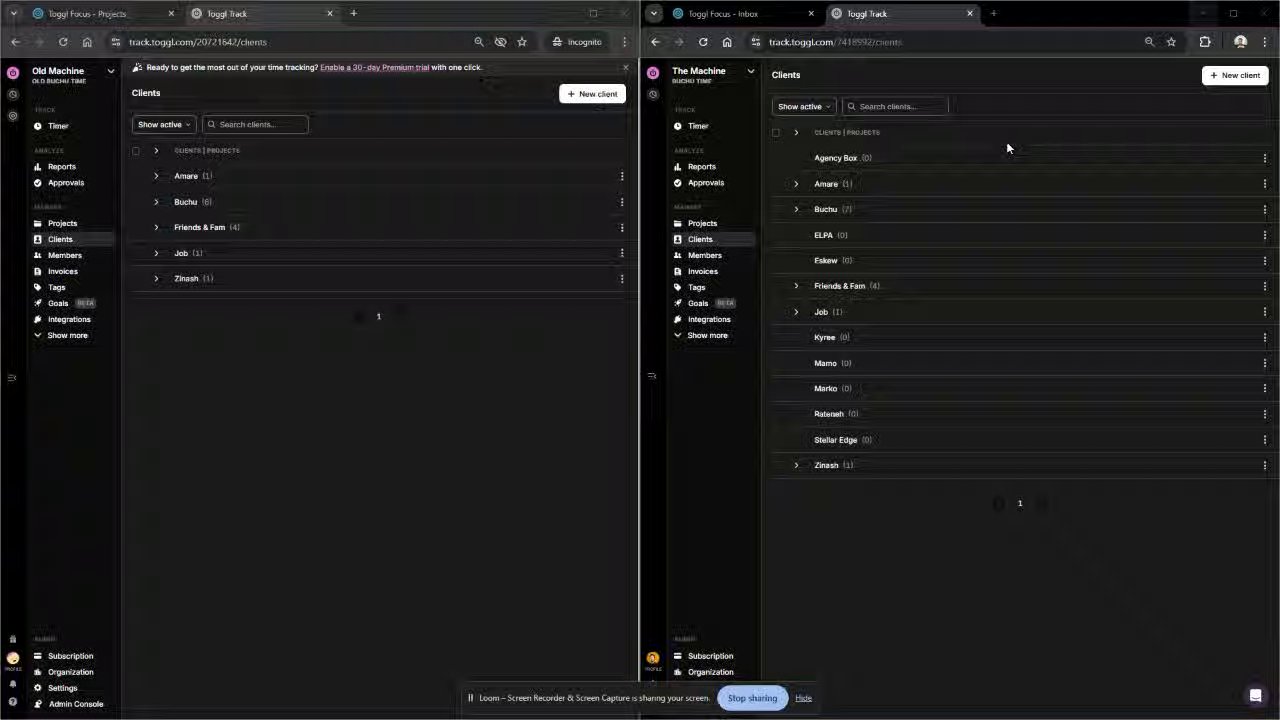Toggle select-all checkbox in Old Machine clients
Screen dimensions: 1280x720
(136, 151)
